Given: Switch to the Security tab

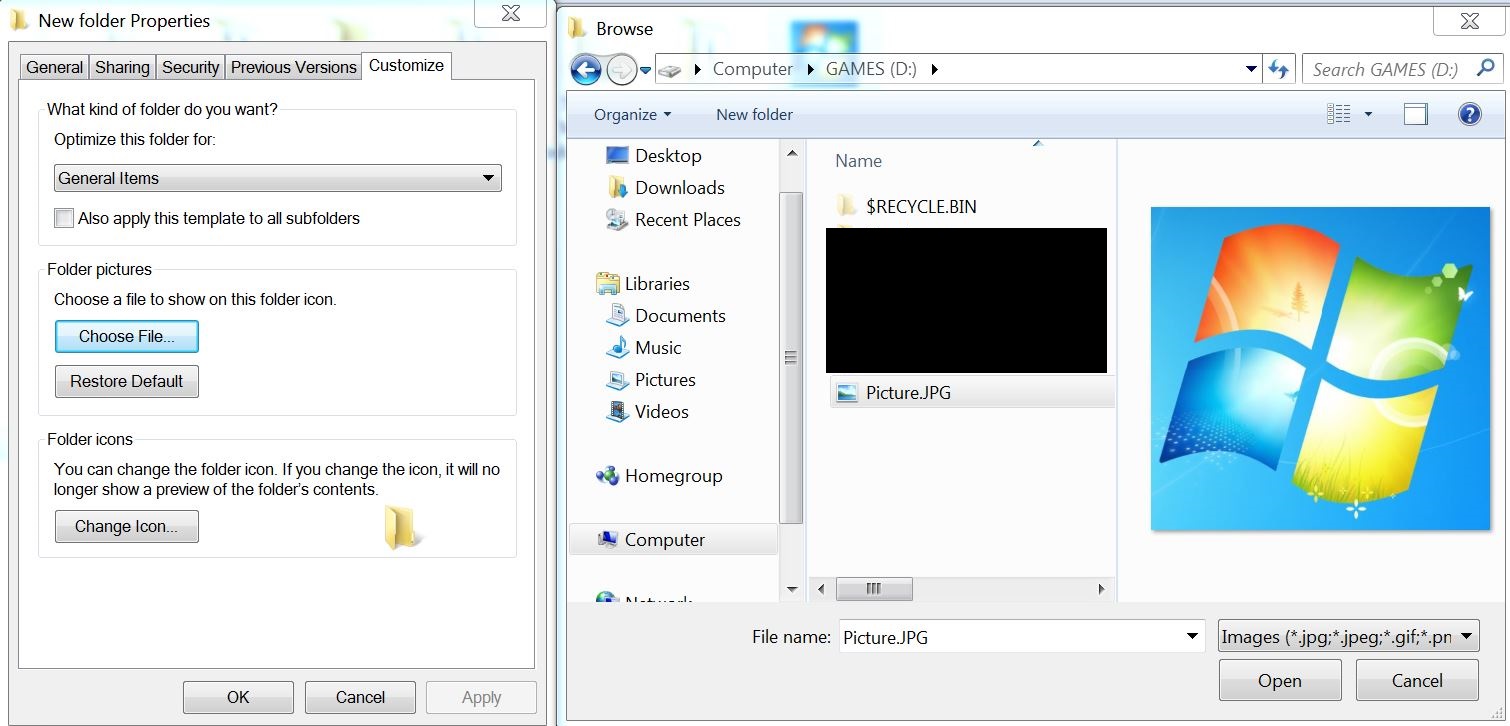Looking at the screenshot, I should pyautogui.click(x=190, y=67).
